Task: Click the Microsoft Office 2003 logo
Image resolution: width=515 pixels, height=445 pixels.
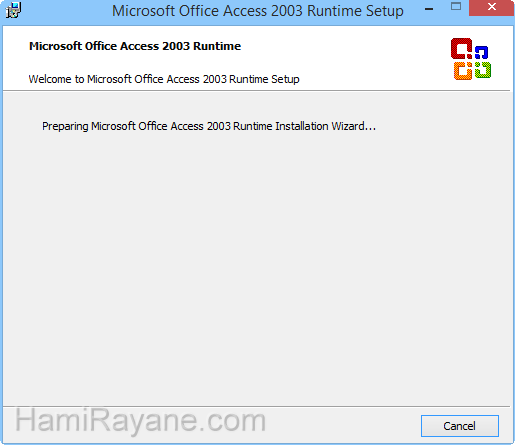Action: click(471, 59)
